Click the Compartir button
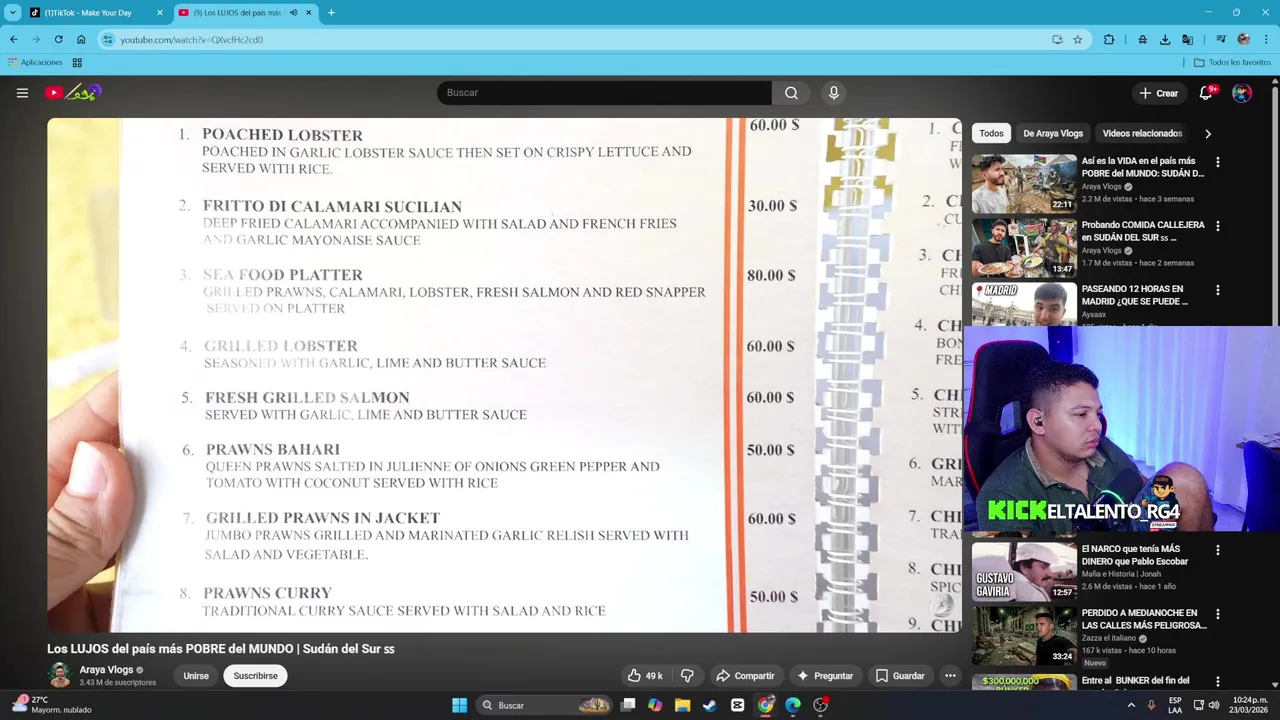Image resolution: width=1280 pixels, height=720 pixels. click(745, 676)
